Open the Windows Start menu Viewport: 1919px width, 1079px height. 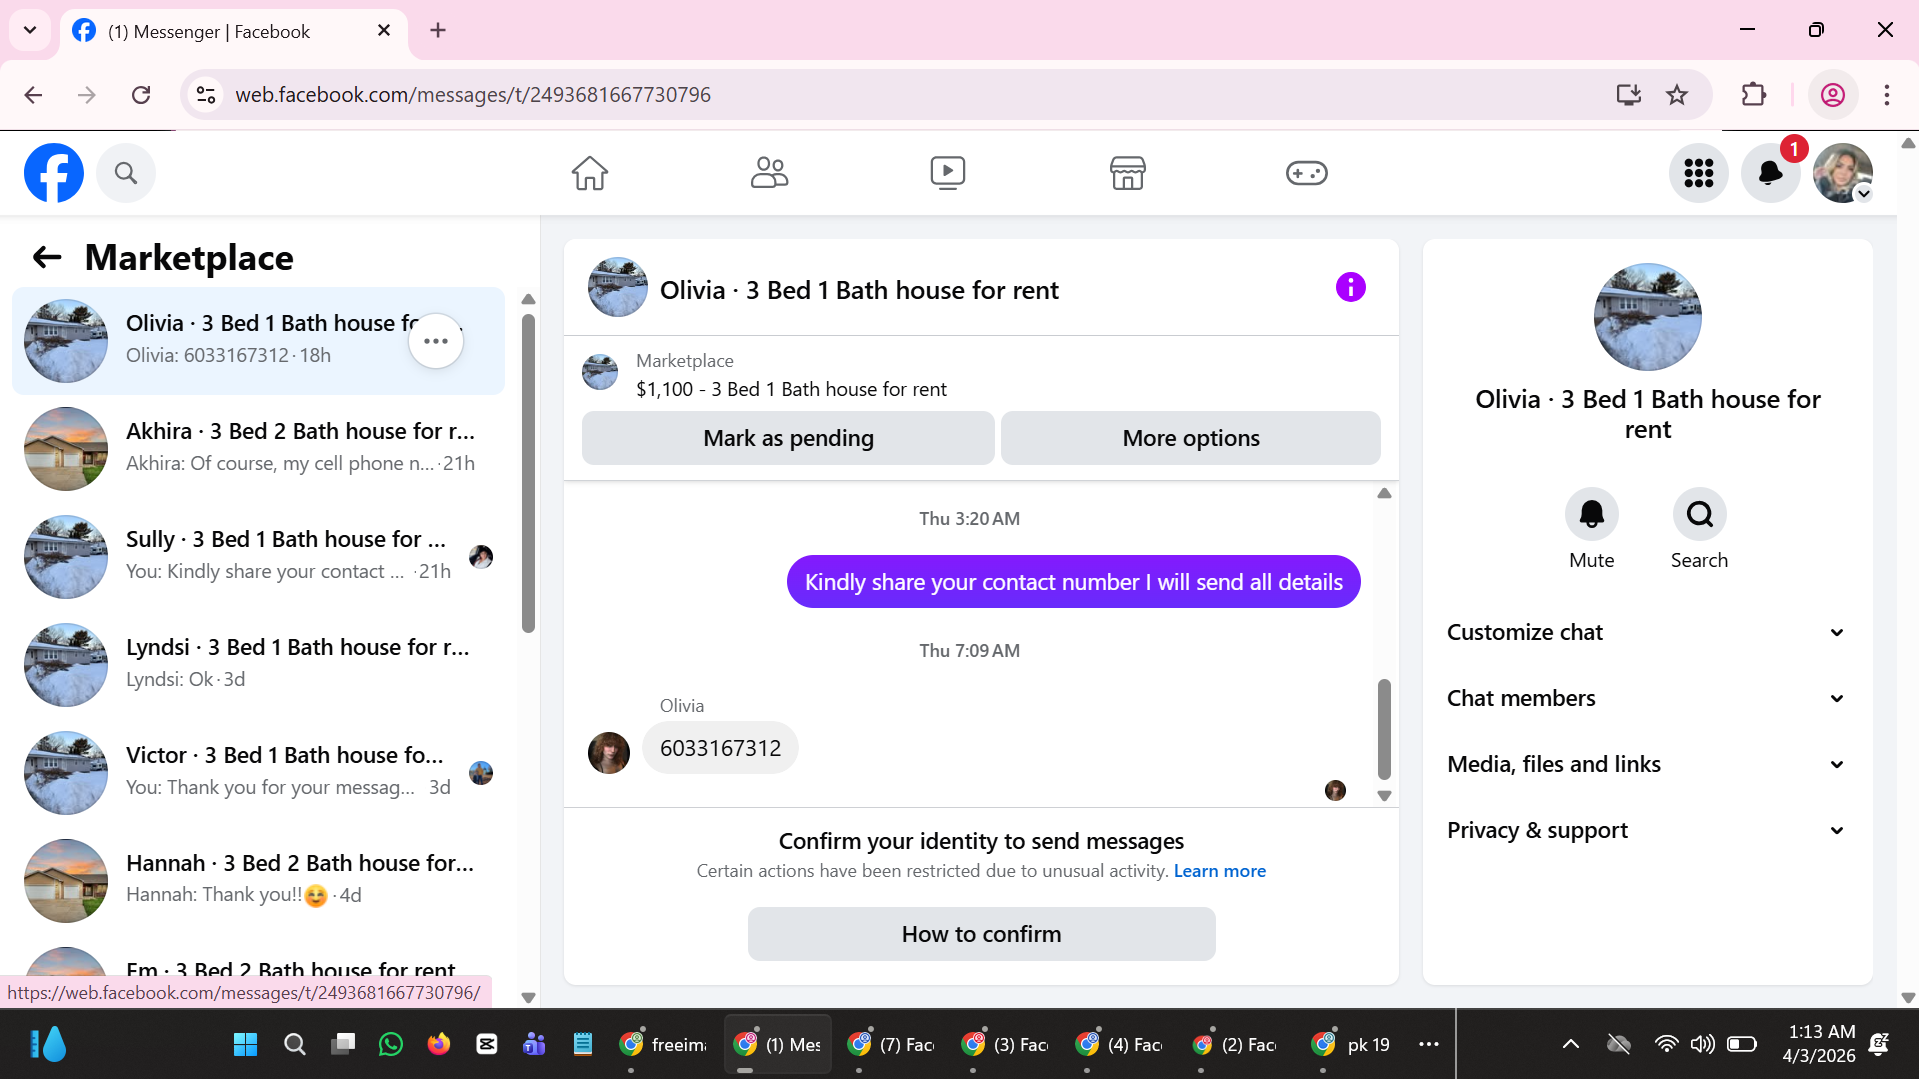coord(245,1044)
